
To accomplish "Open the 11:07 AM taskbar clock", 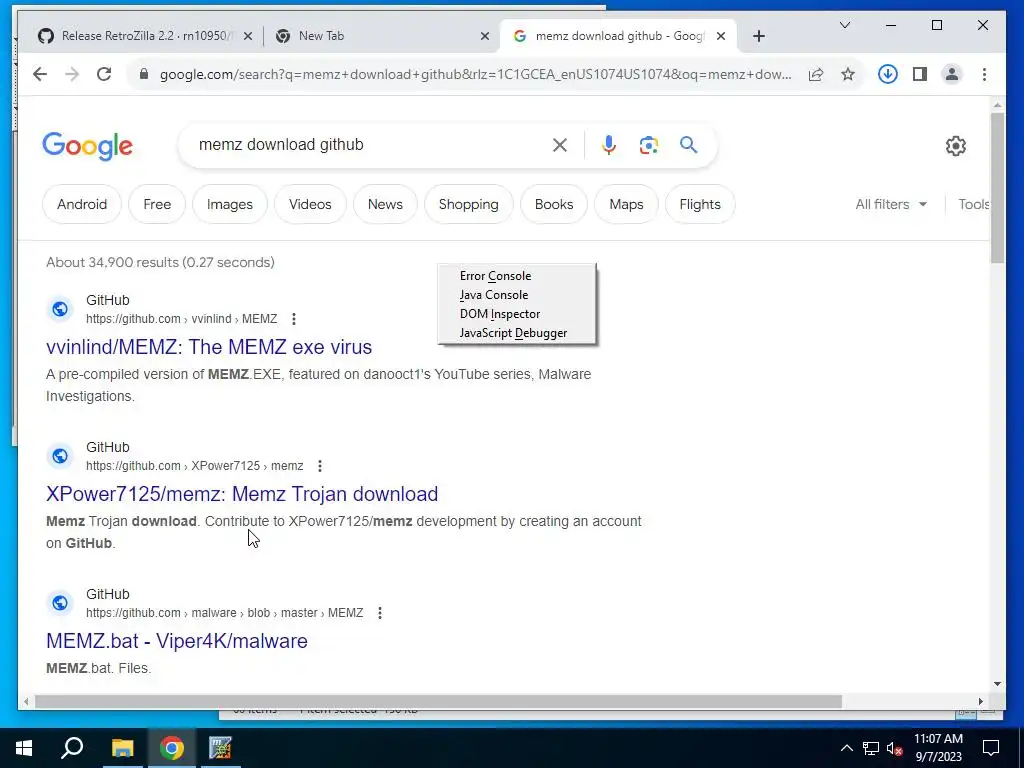I will point(938,748).
